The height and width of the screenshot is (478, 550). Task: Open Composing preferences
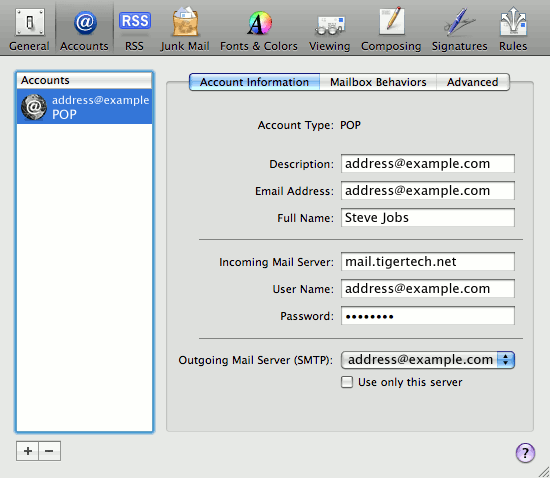pyautogui.click(x=391, y=30)
